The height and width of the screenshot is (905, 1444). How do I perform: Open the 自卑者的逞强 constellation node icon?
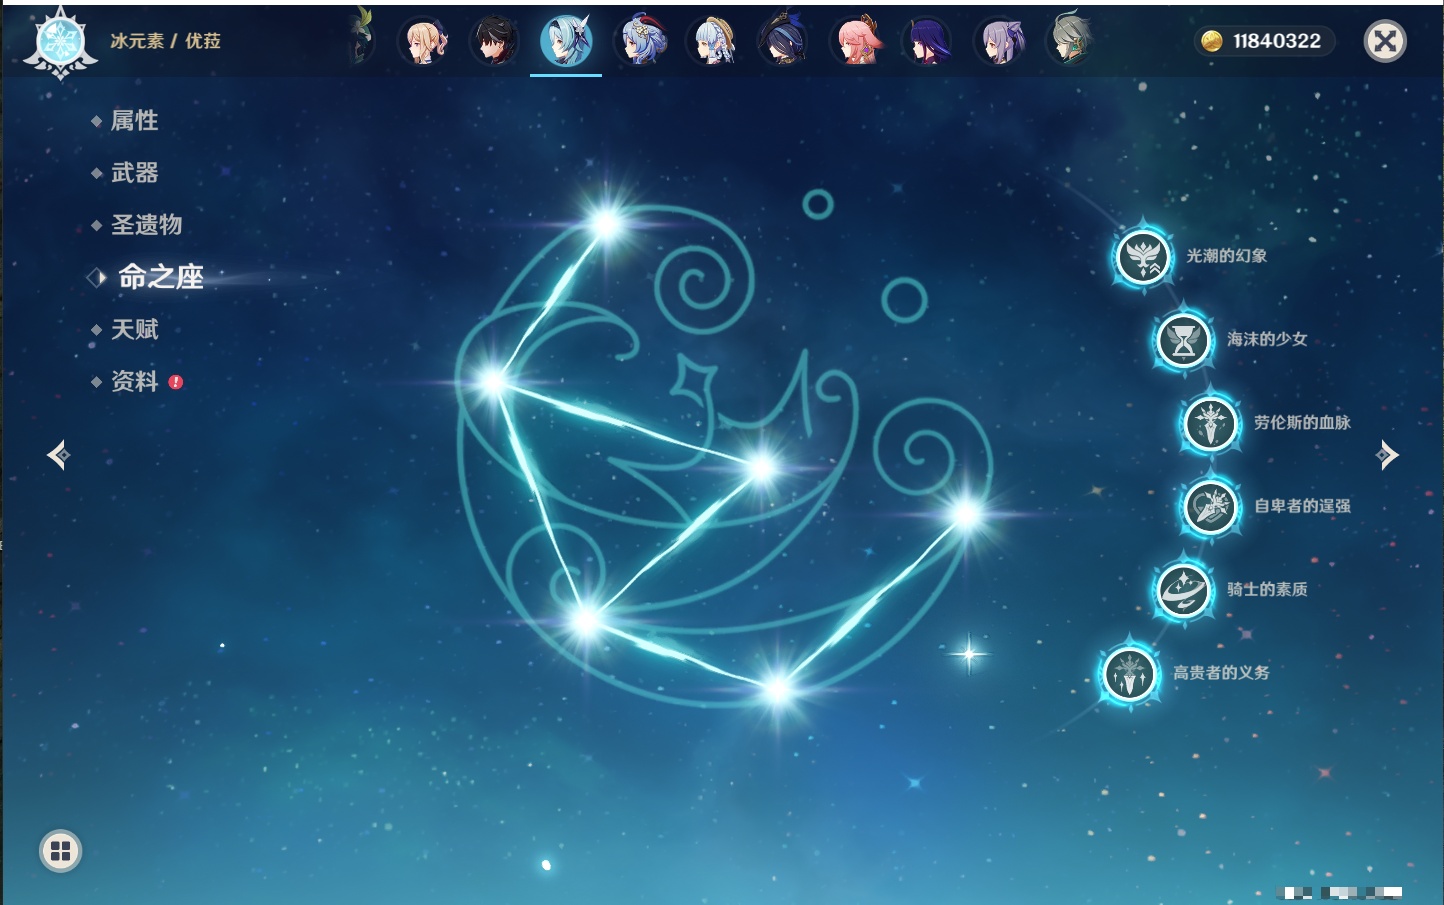pos(1210,507)
